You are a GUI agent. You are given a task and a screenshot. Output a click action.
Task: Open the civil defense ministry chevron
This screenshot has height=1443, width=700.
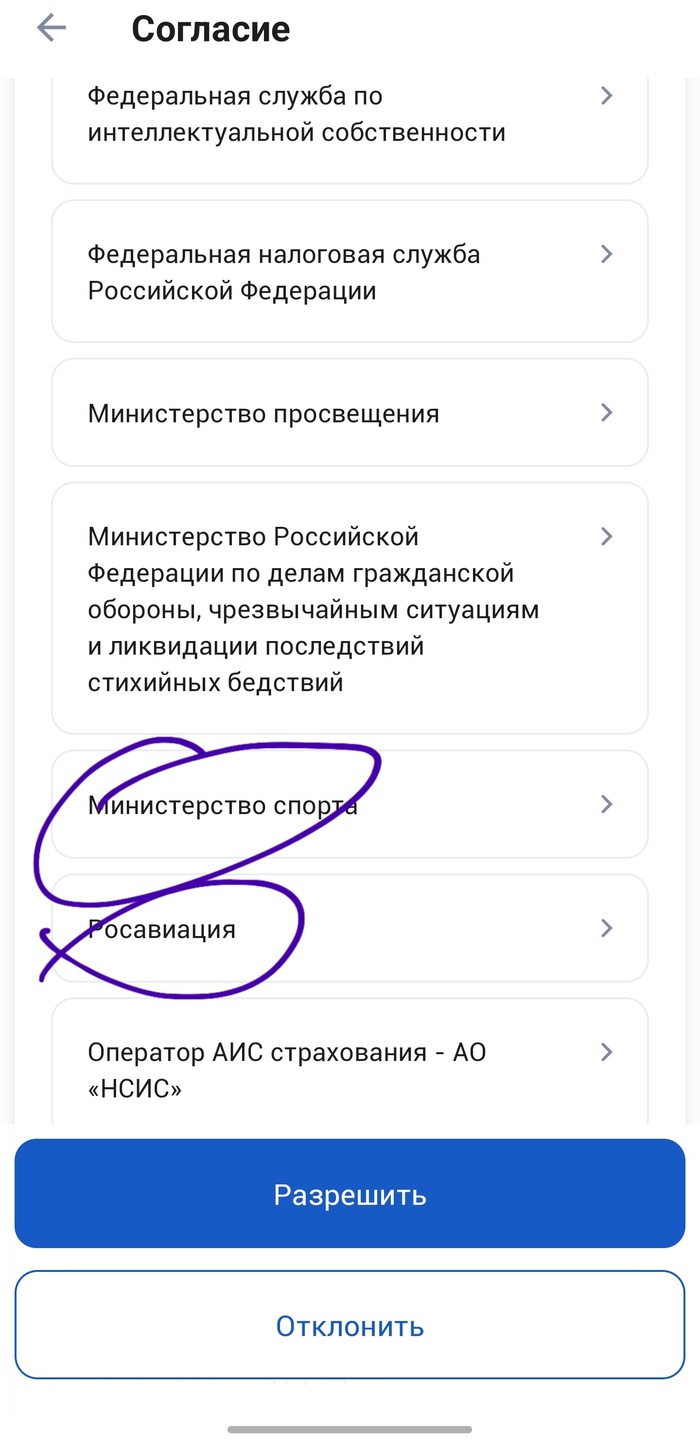(x=605, y=536)
